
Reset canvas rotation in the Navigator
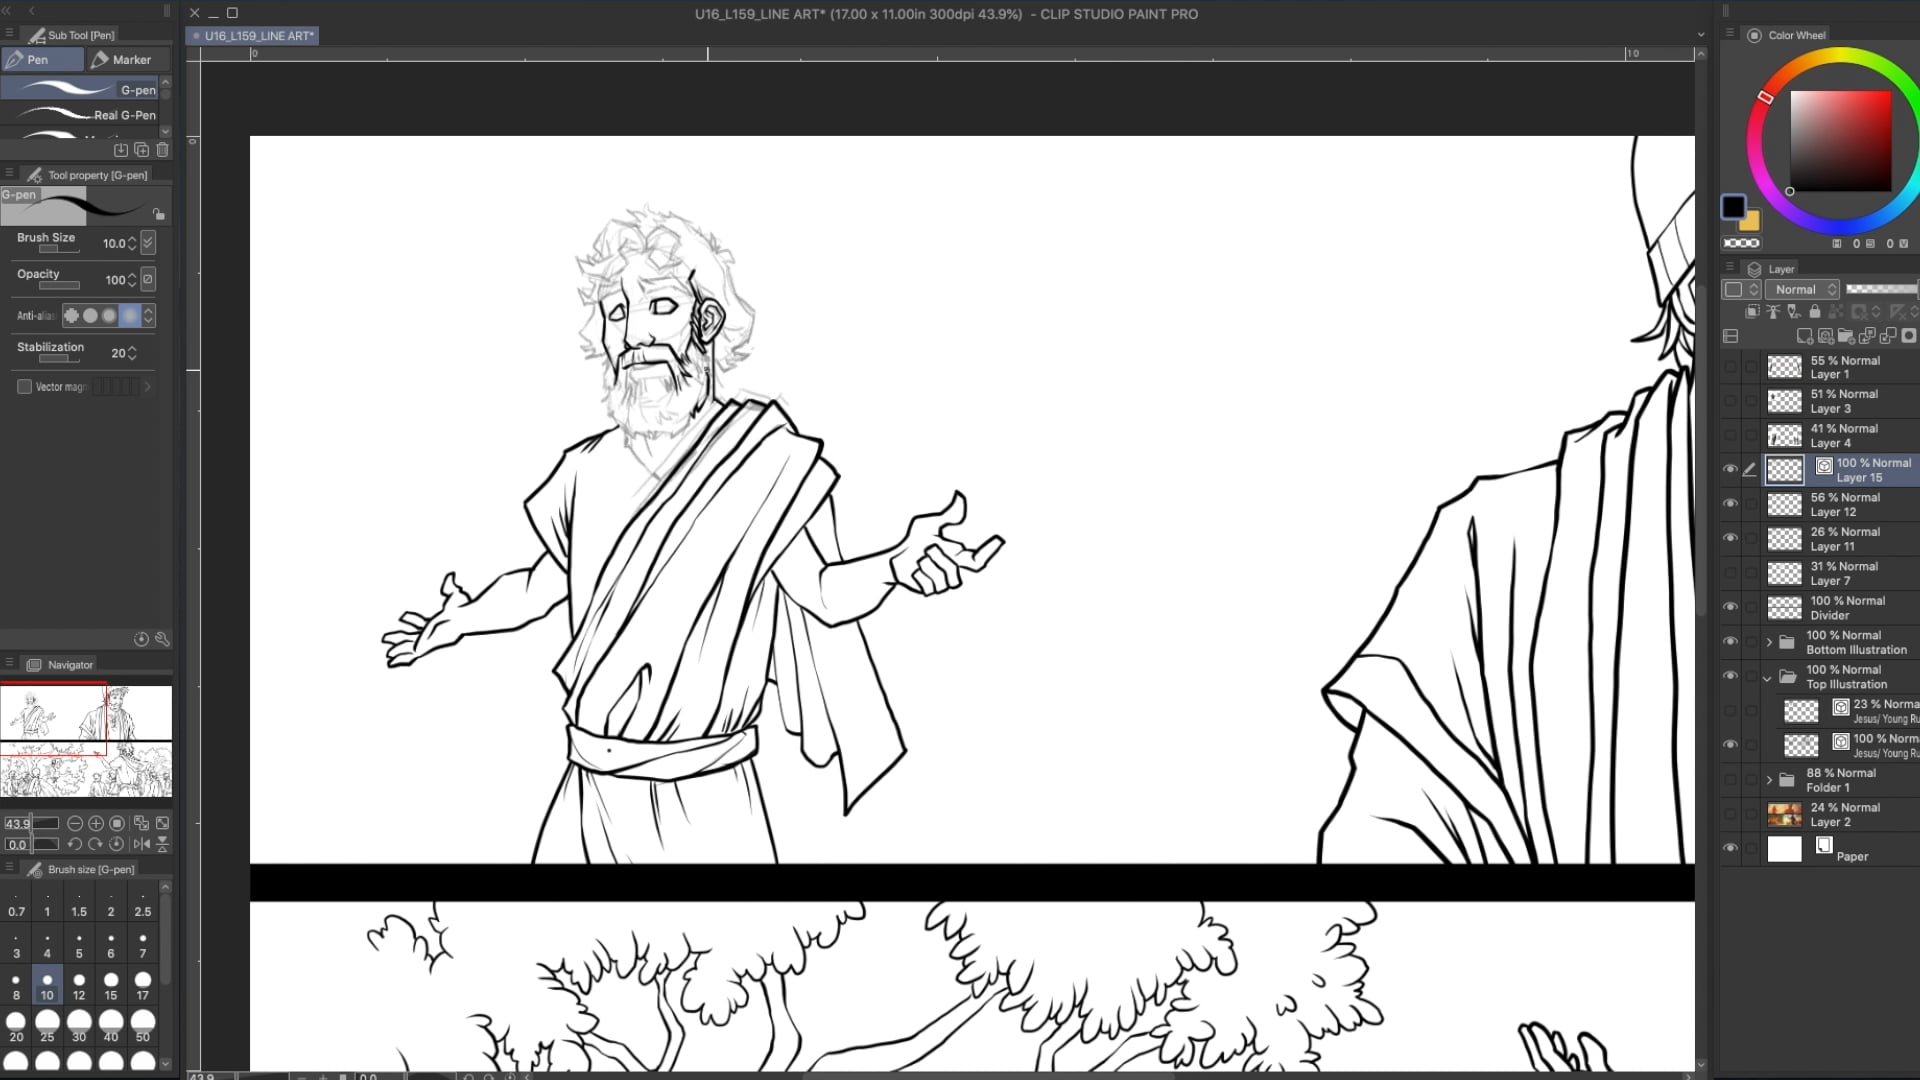[117, 845]
